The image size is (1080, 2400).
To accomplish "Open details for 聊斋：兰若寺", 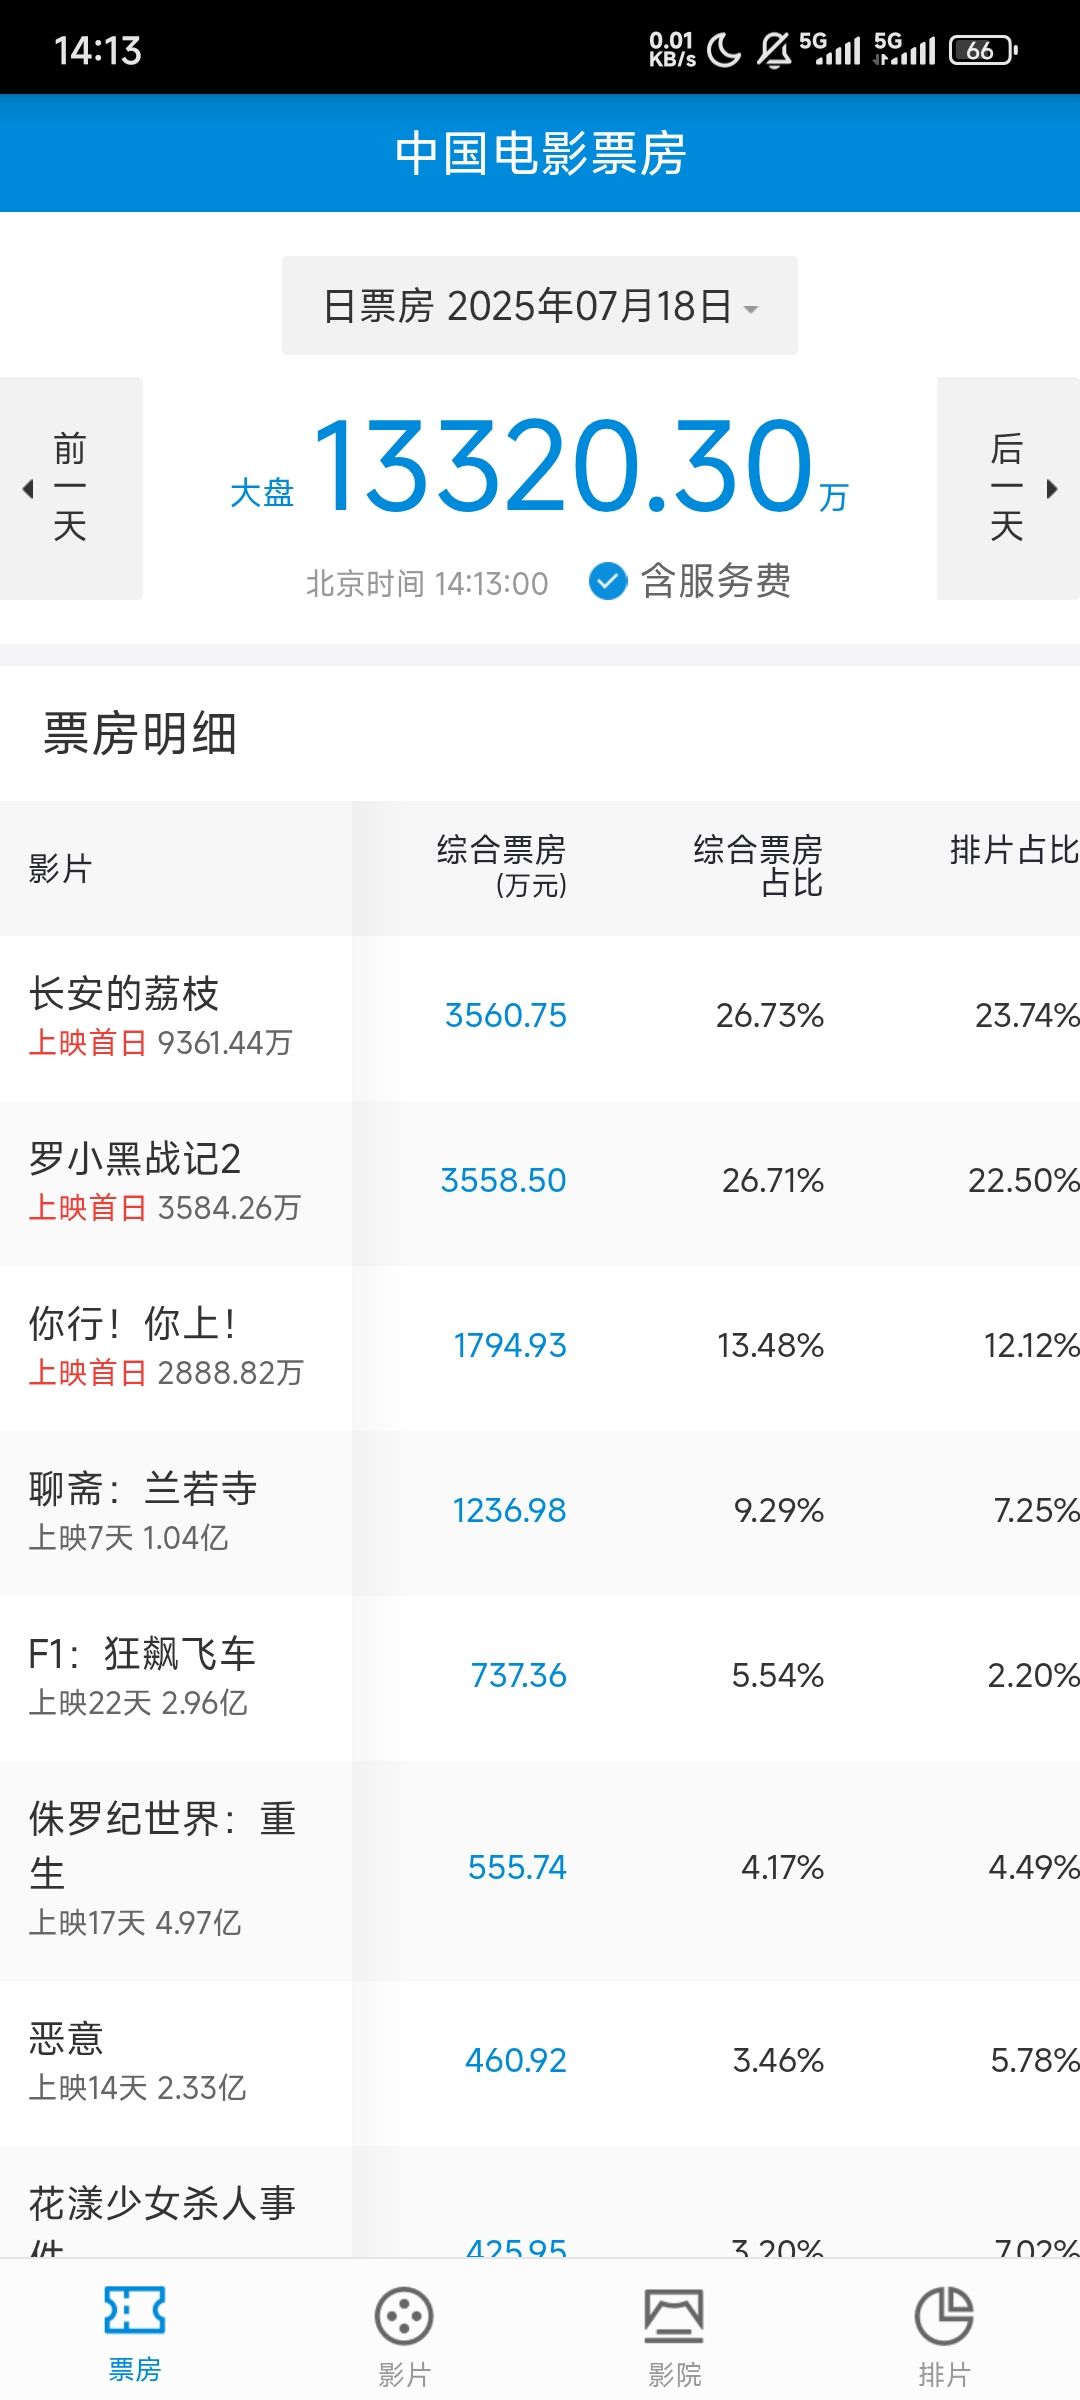I will (x=540, y=1513).
